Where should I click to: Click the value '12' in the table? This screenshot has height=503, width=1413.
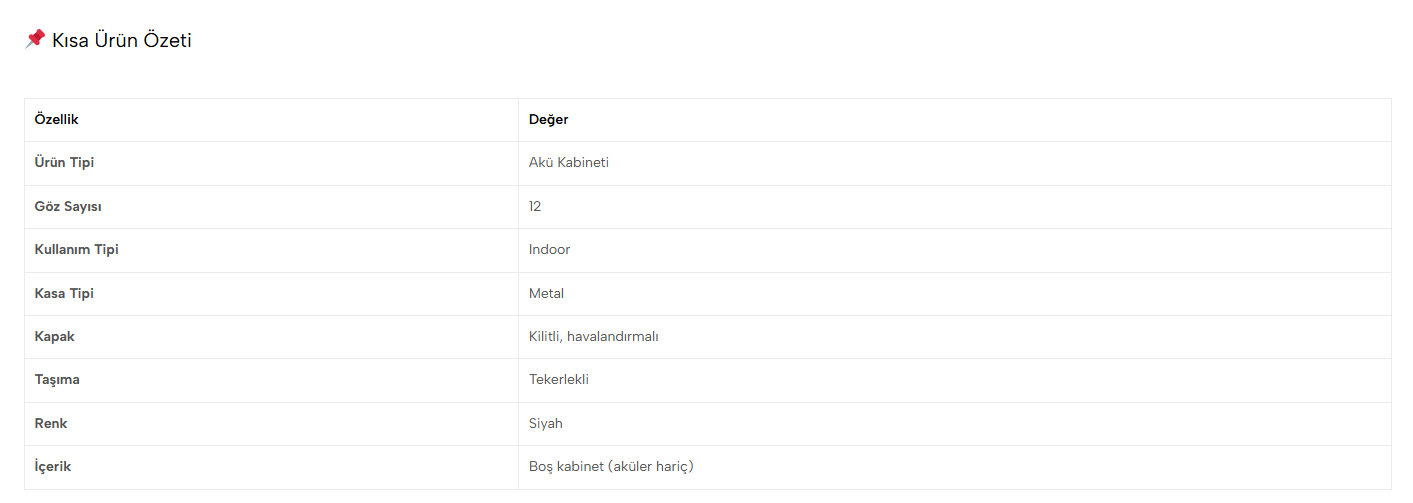pos(535,207)
